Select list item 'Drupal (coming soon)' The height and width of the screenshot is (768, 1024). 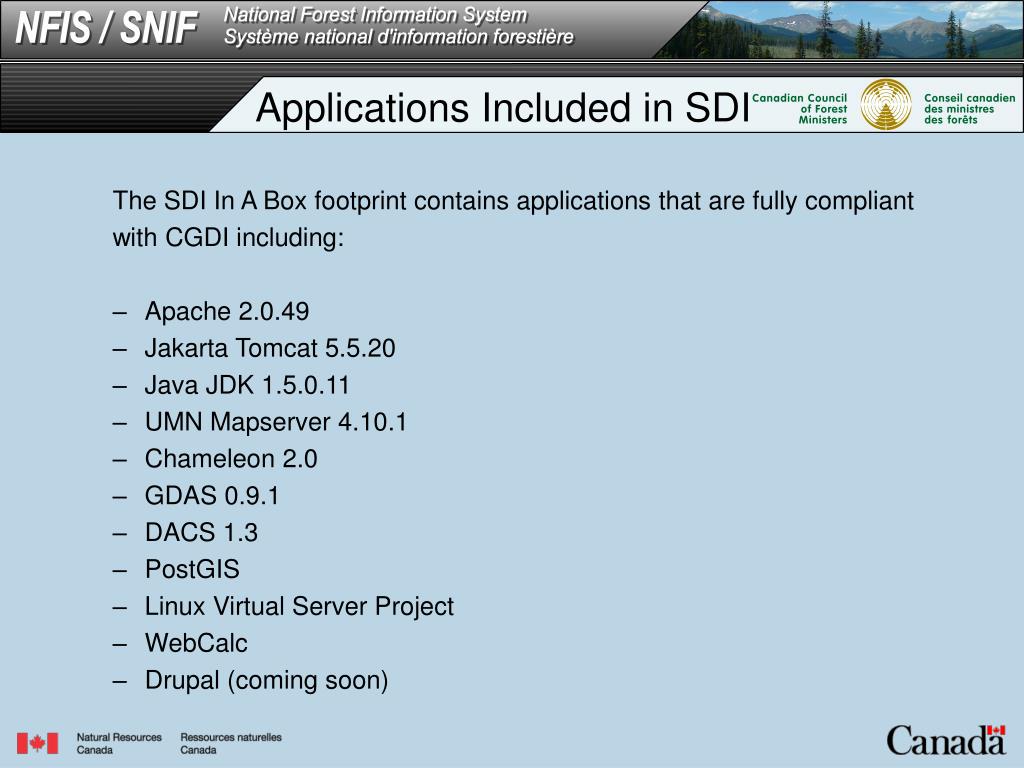[266, 680]
